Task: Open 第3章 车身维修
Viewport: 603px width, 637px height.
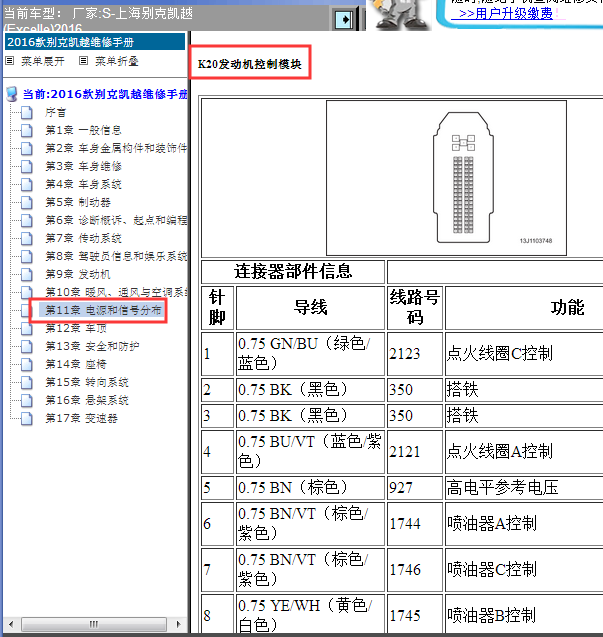Action: point(83,166)
